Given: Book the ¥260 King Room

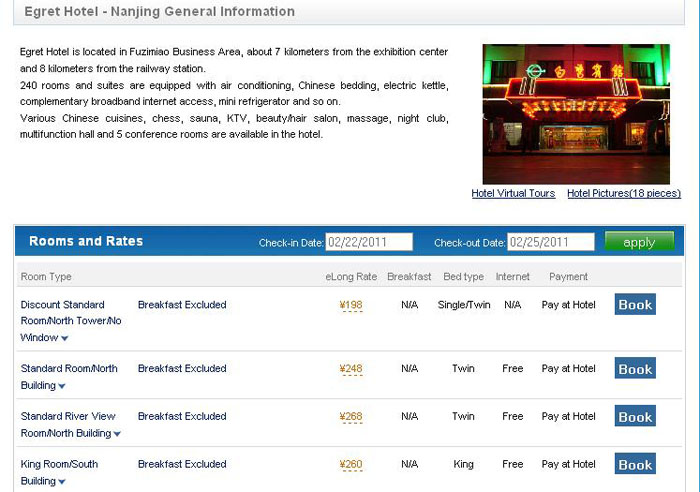Looking at the screenshot, I should point(635,463).
